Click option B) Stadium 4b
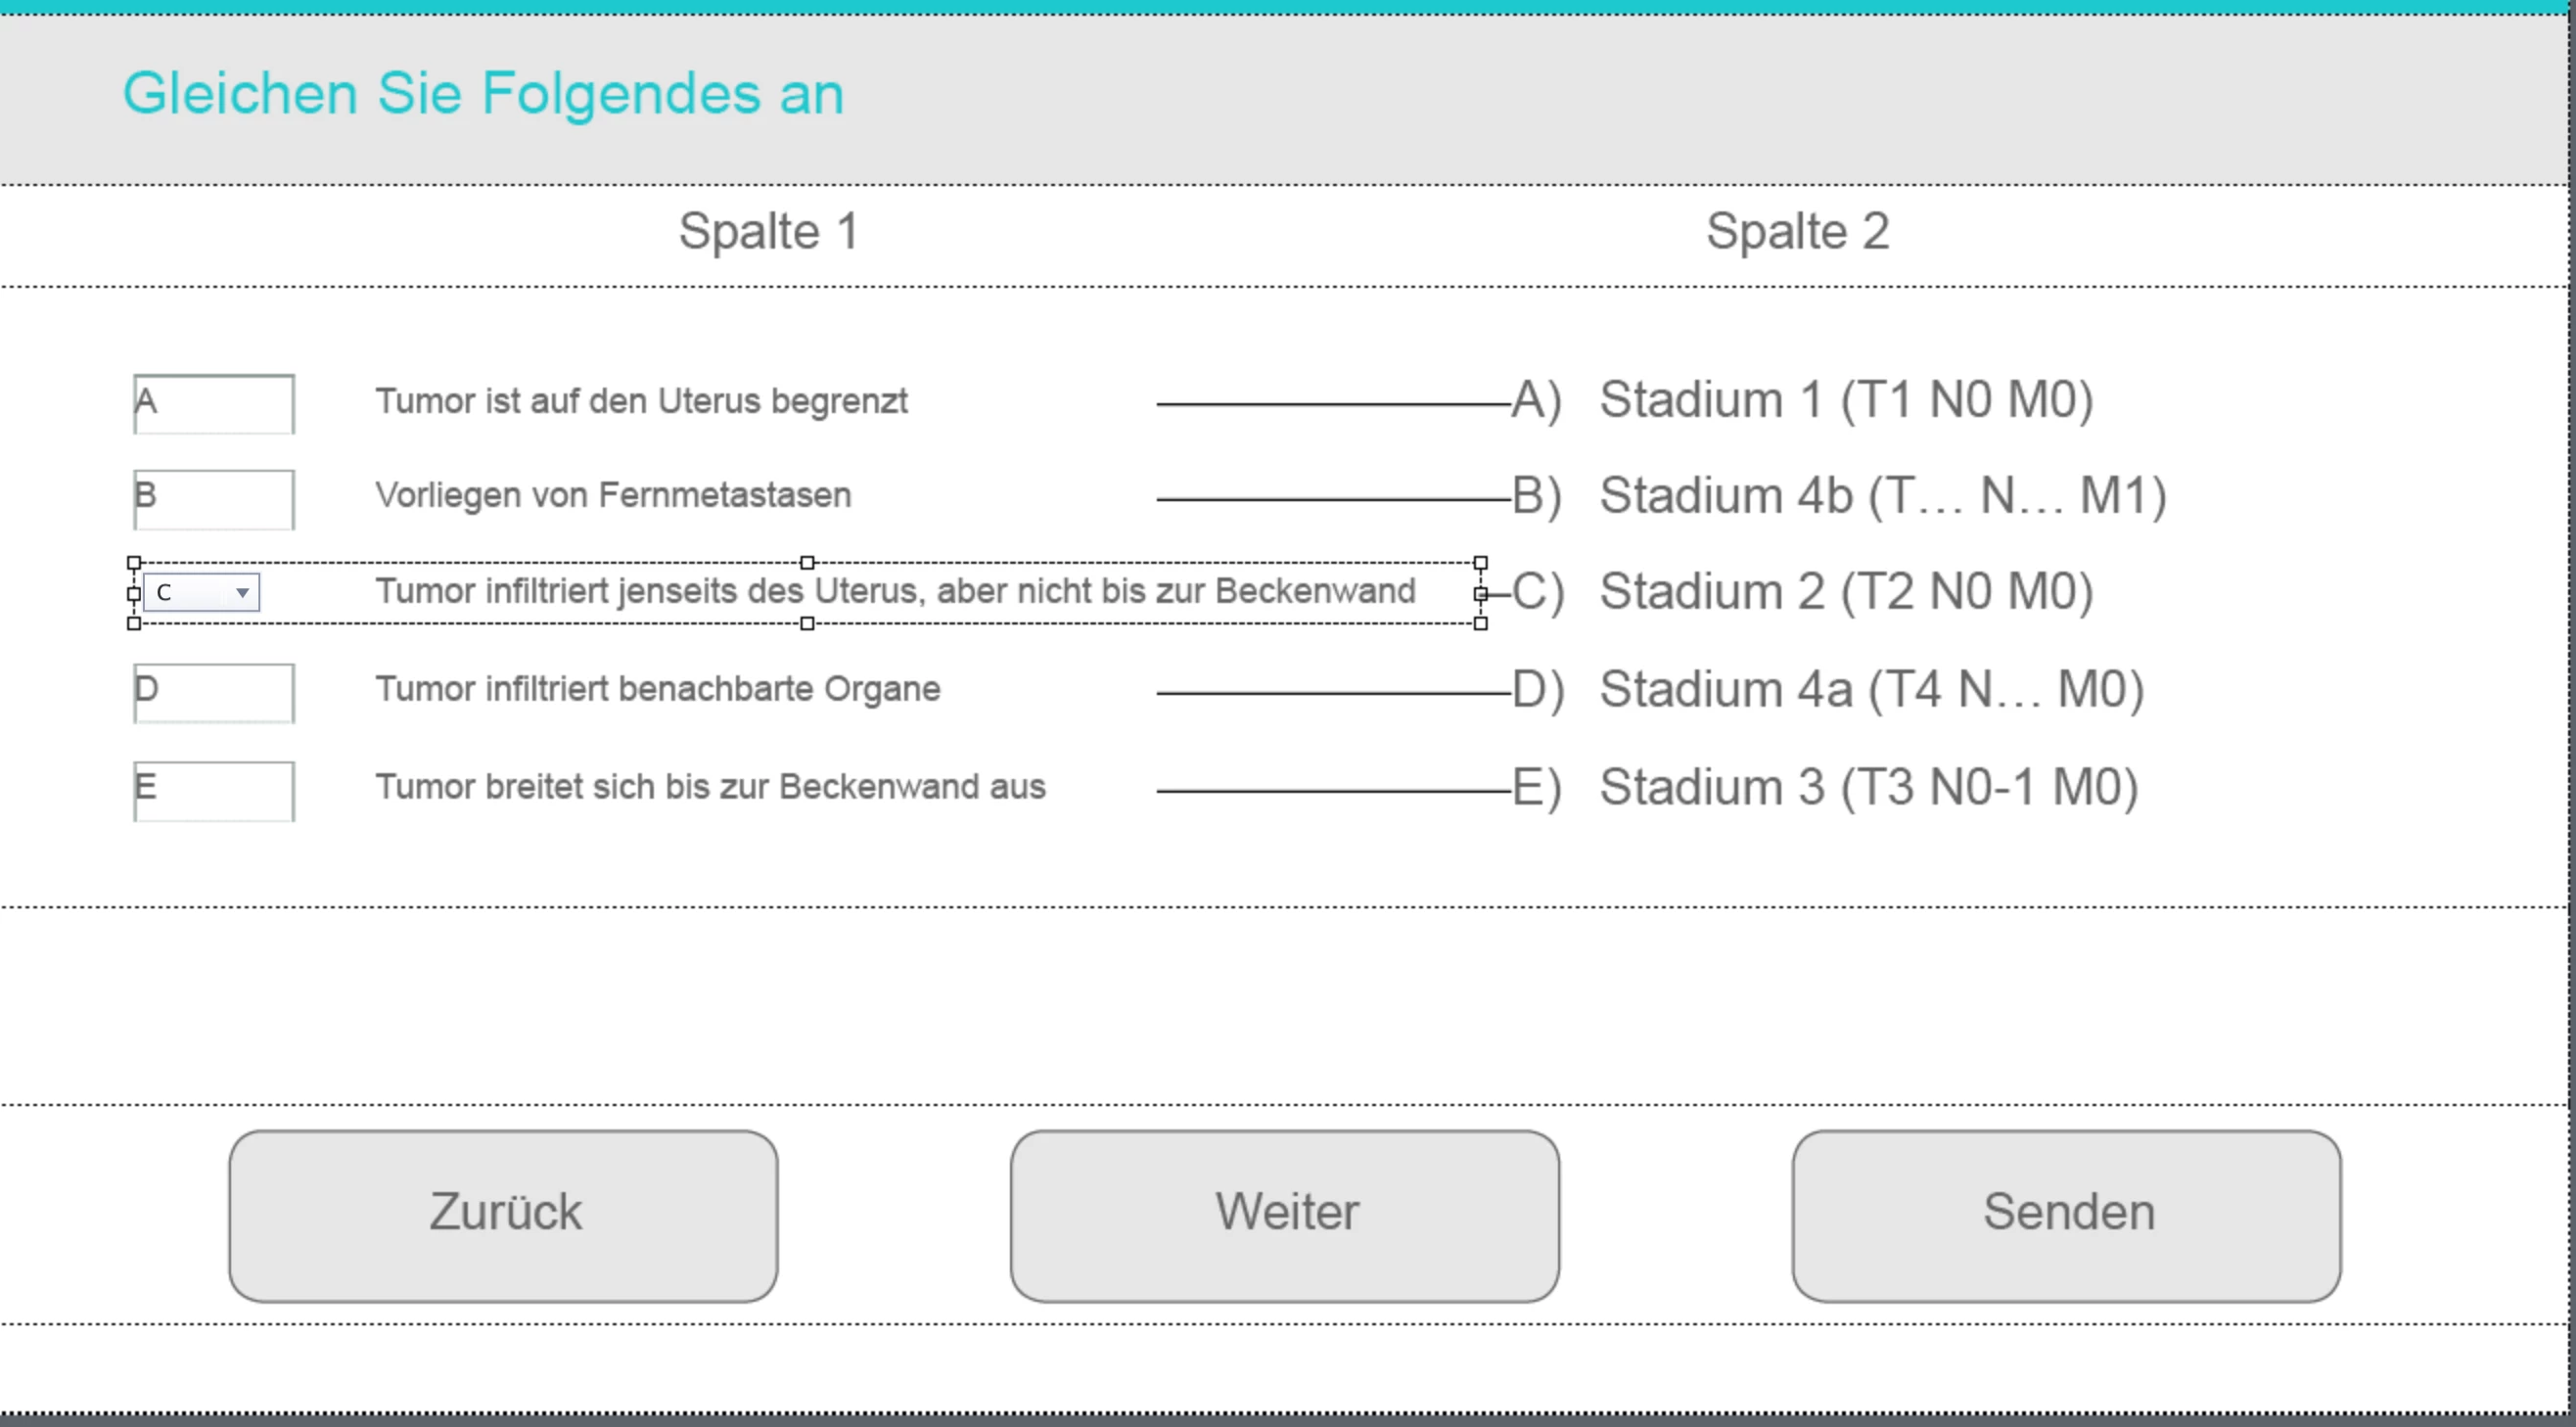 tap(1839, 496)
